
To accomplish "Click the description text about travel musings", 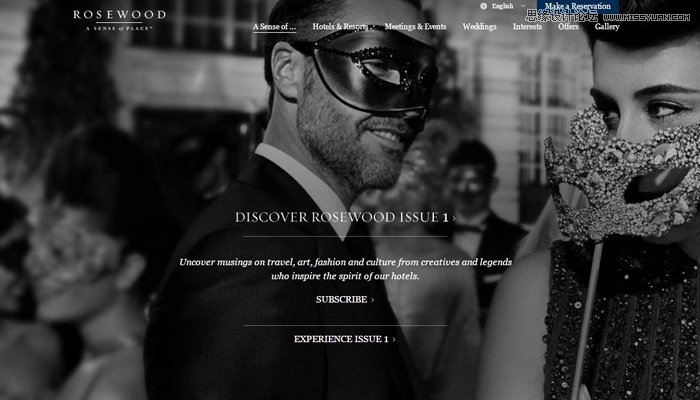I will click(x=346, y=269).
